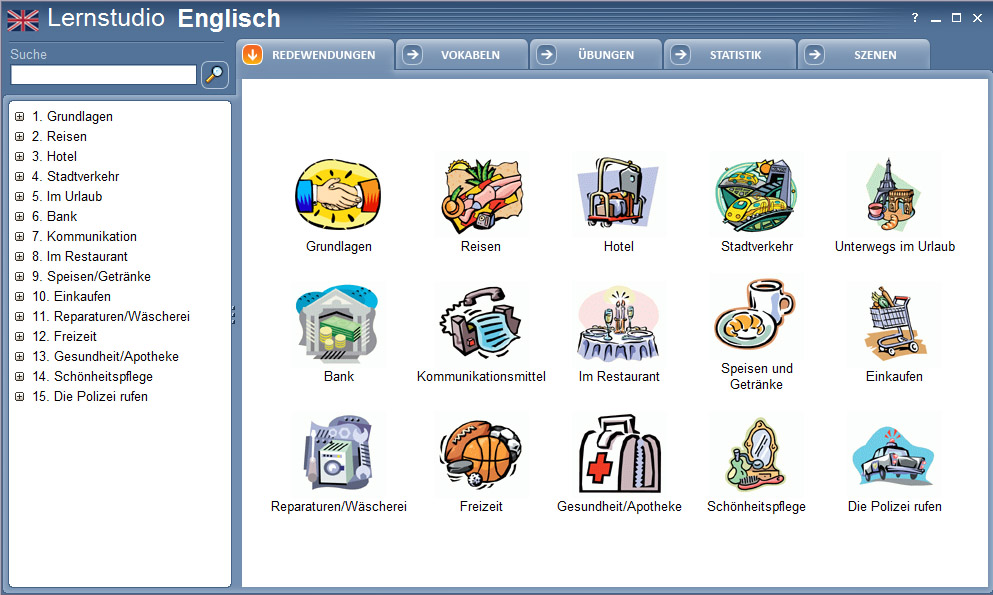
Task: Expand the 6. Bank tree node
Action: pos(20,216)
